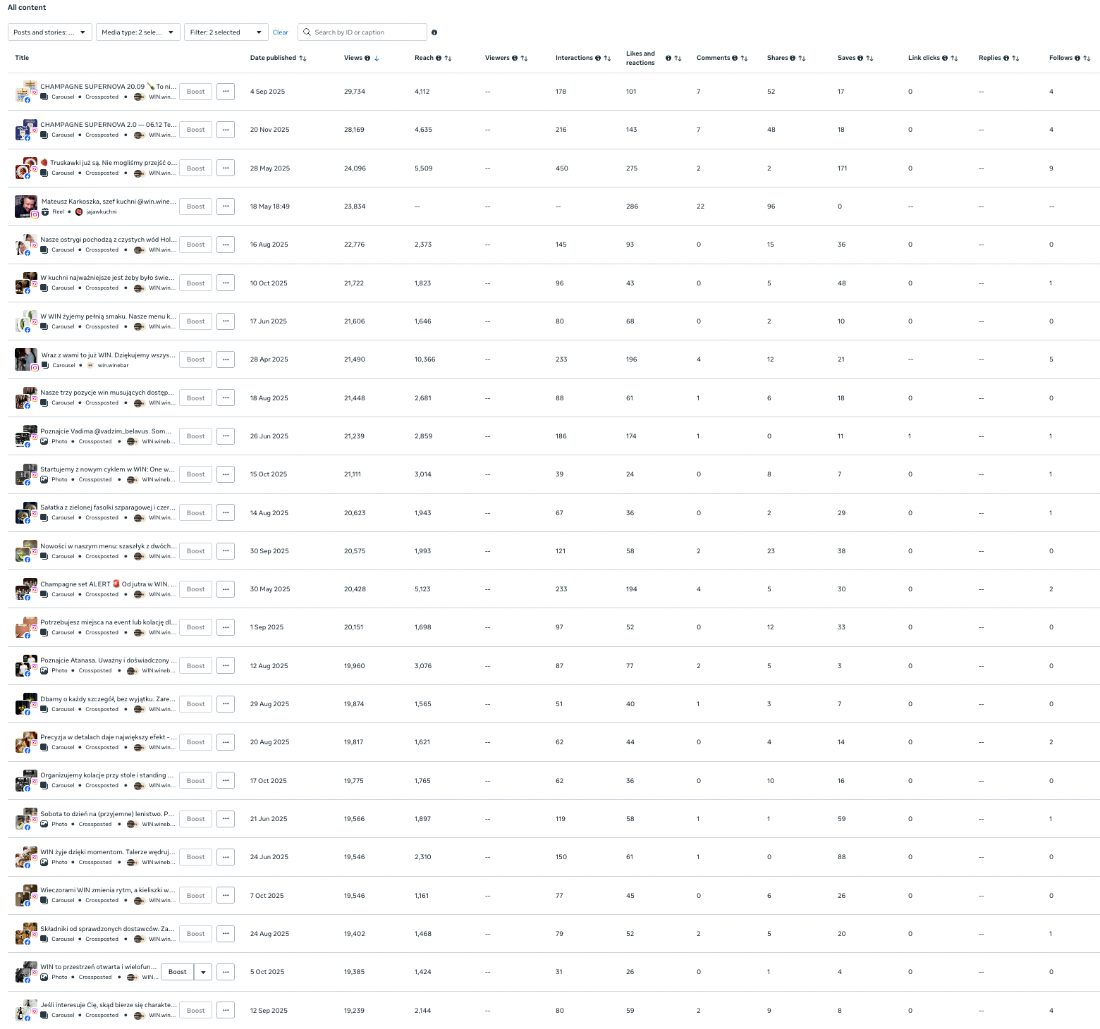Open more options for Truskawki już są post
Screen dimensions: 1100x1029
225,168
